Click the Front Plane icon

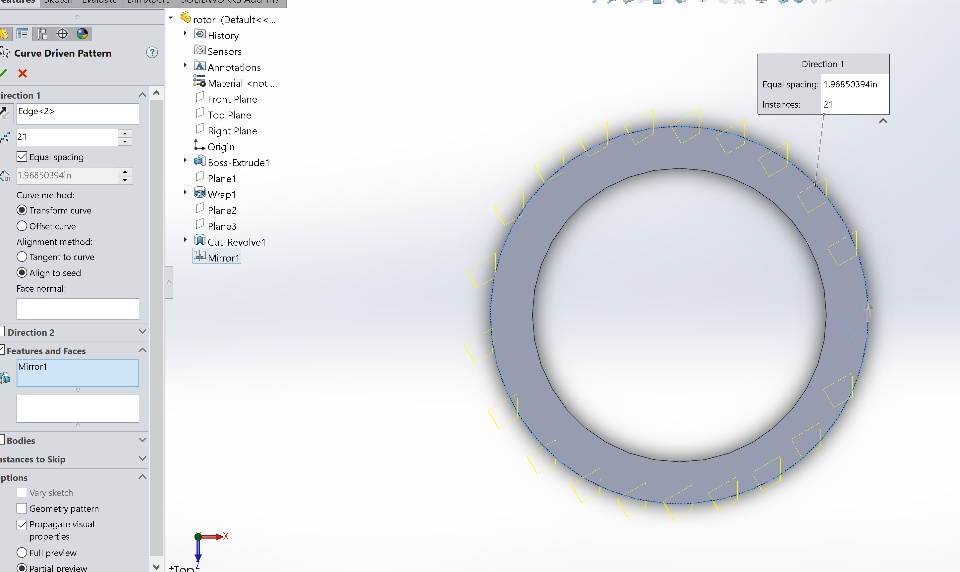pos(200,97)
